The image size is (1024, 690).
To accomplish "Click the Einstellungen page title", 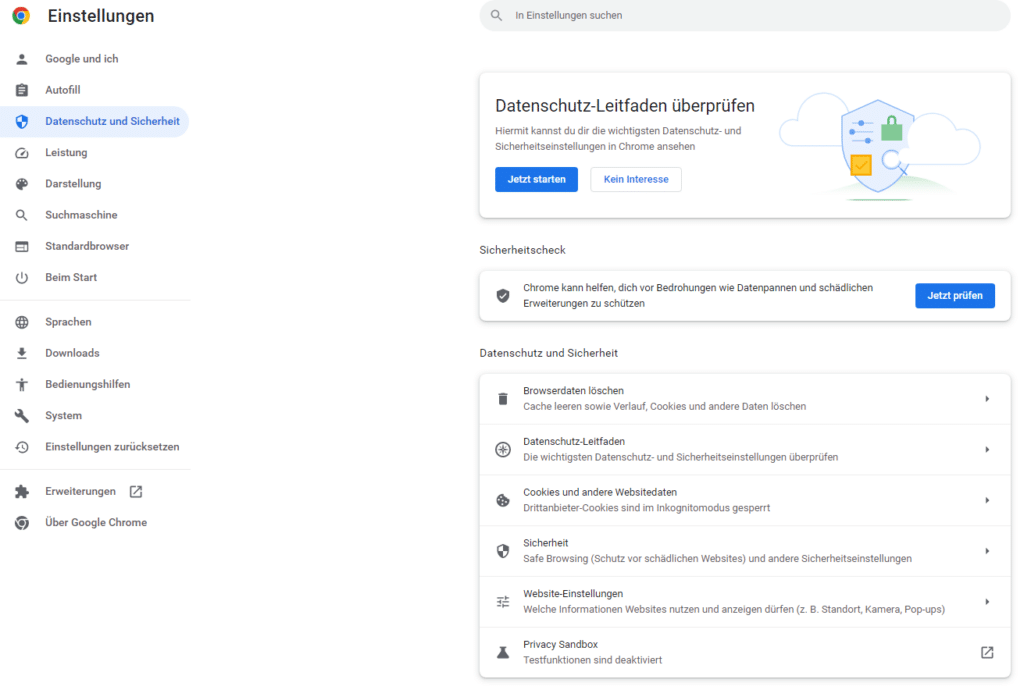I will point(101,16).
